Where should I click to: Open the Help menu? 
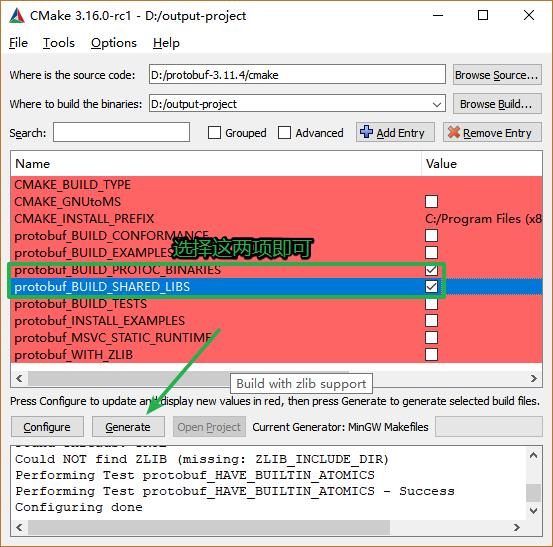166,43
